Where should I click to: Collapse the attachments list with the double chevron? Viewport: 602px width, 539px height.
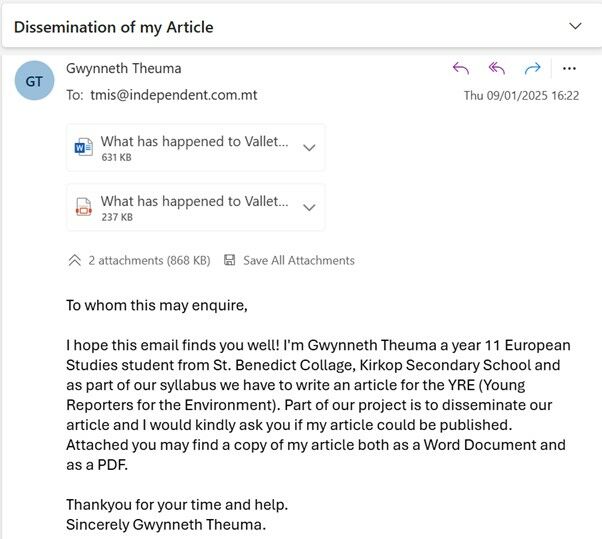(x=74, y=260)
